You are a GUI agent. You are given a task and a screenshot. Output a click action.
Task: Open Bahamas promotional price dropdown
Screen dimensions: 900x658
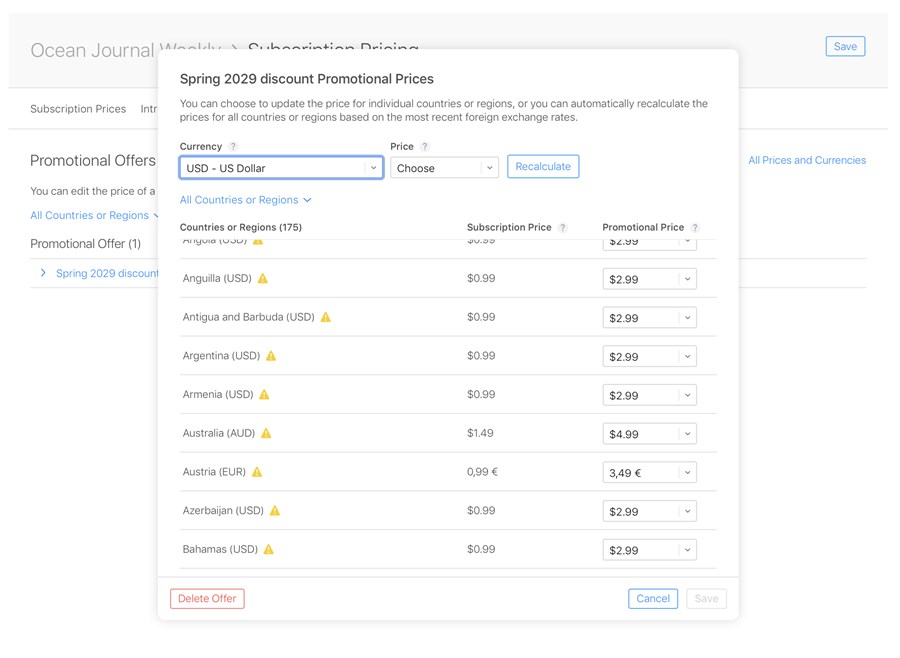coord(649,550)
